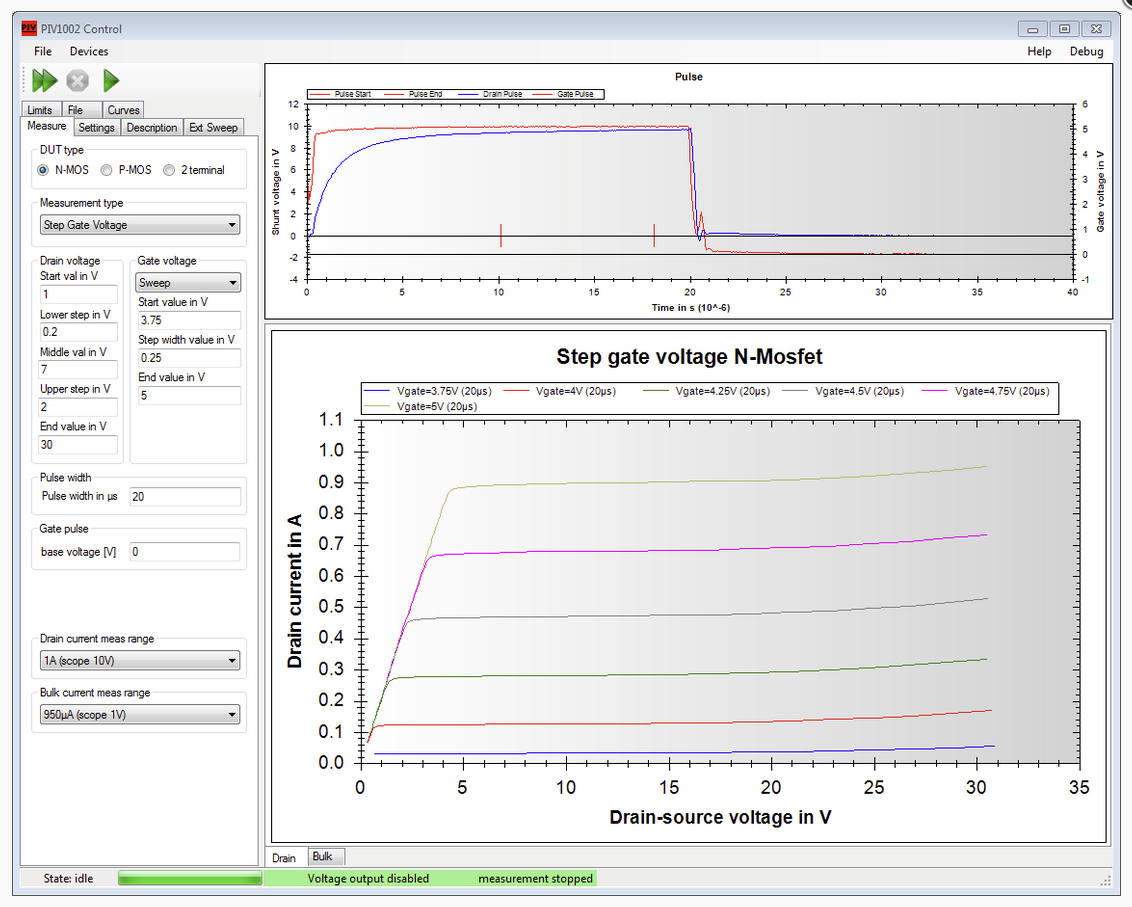The image size is (1132, 907).
Task: Click the resize grip at window corner
Action: [x=1105, y=880]
